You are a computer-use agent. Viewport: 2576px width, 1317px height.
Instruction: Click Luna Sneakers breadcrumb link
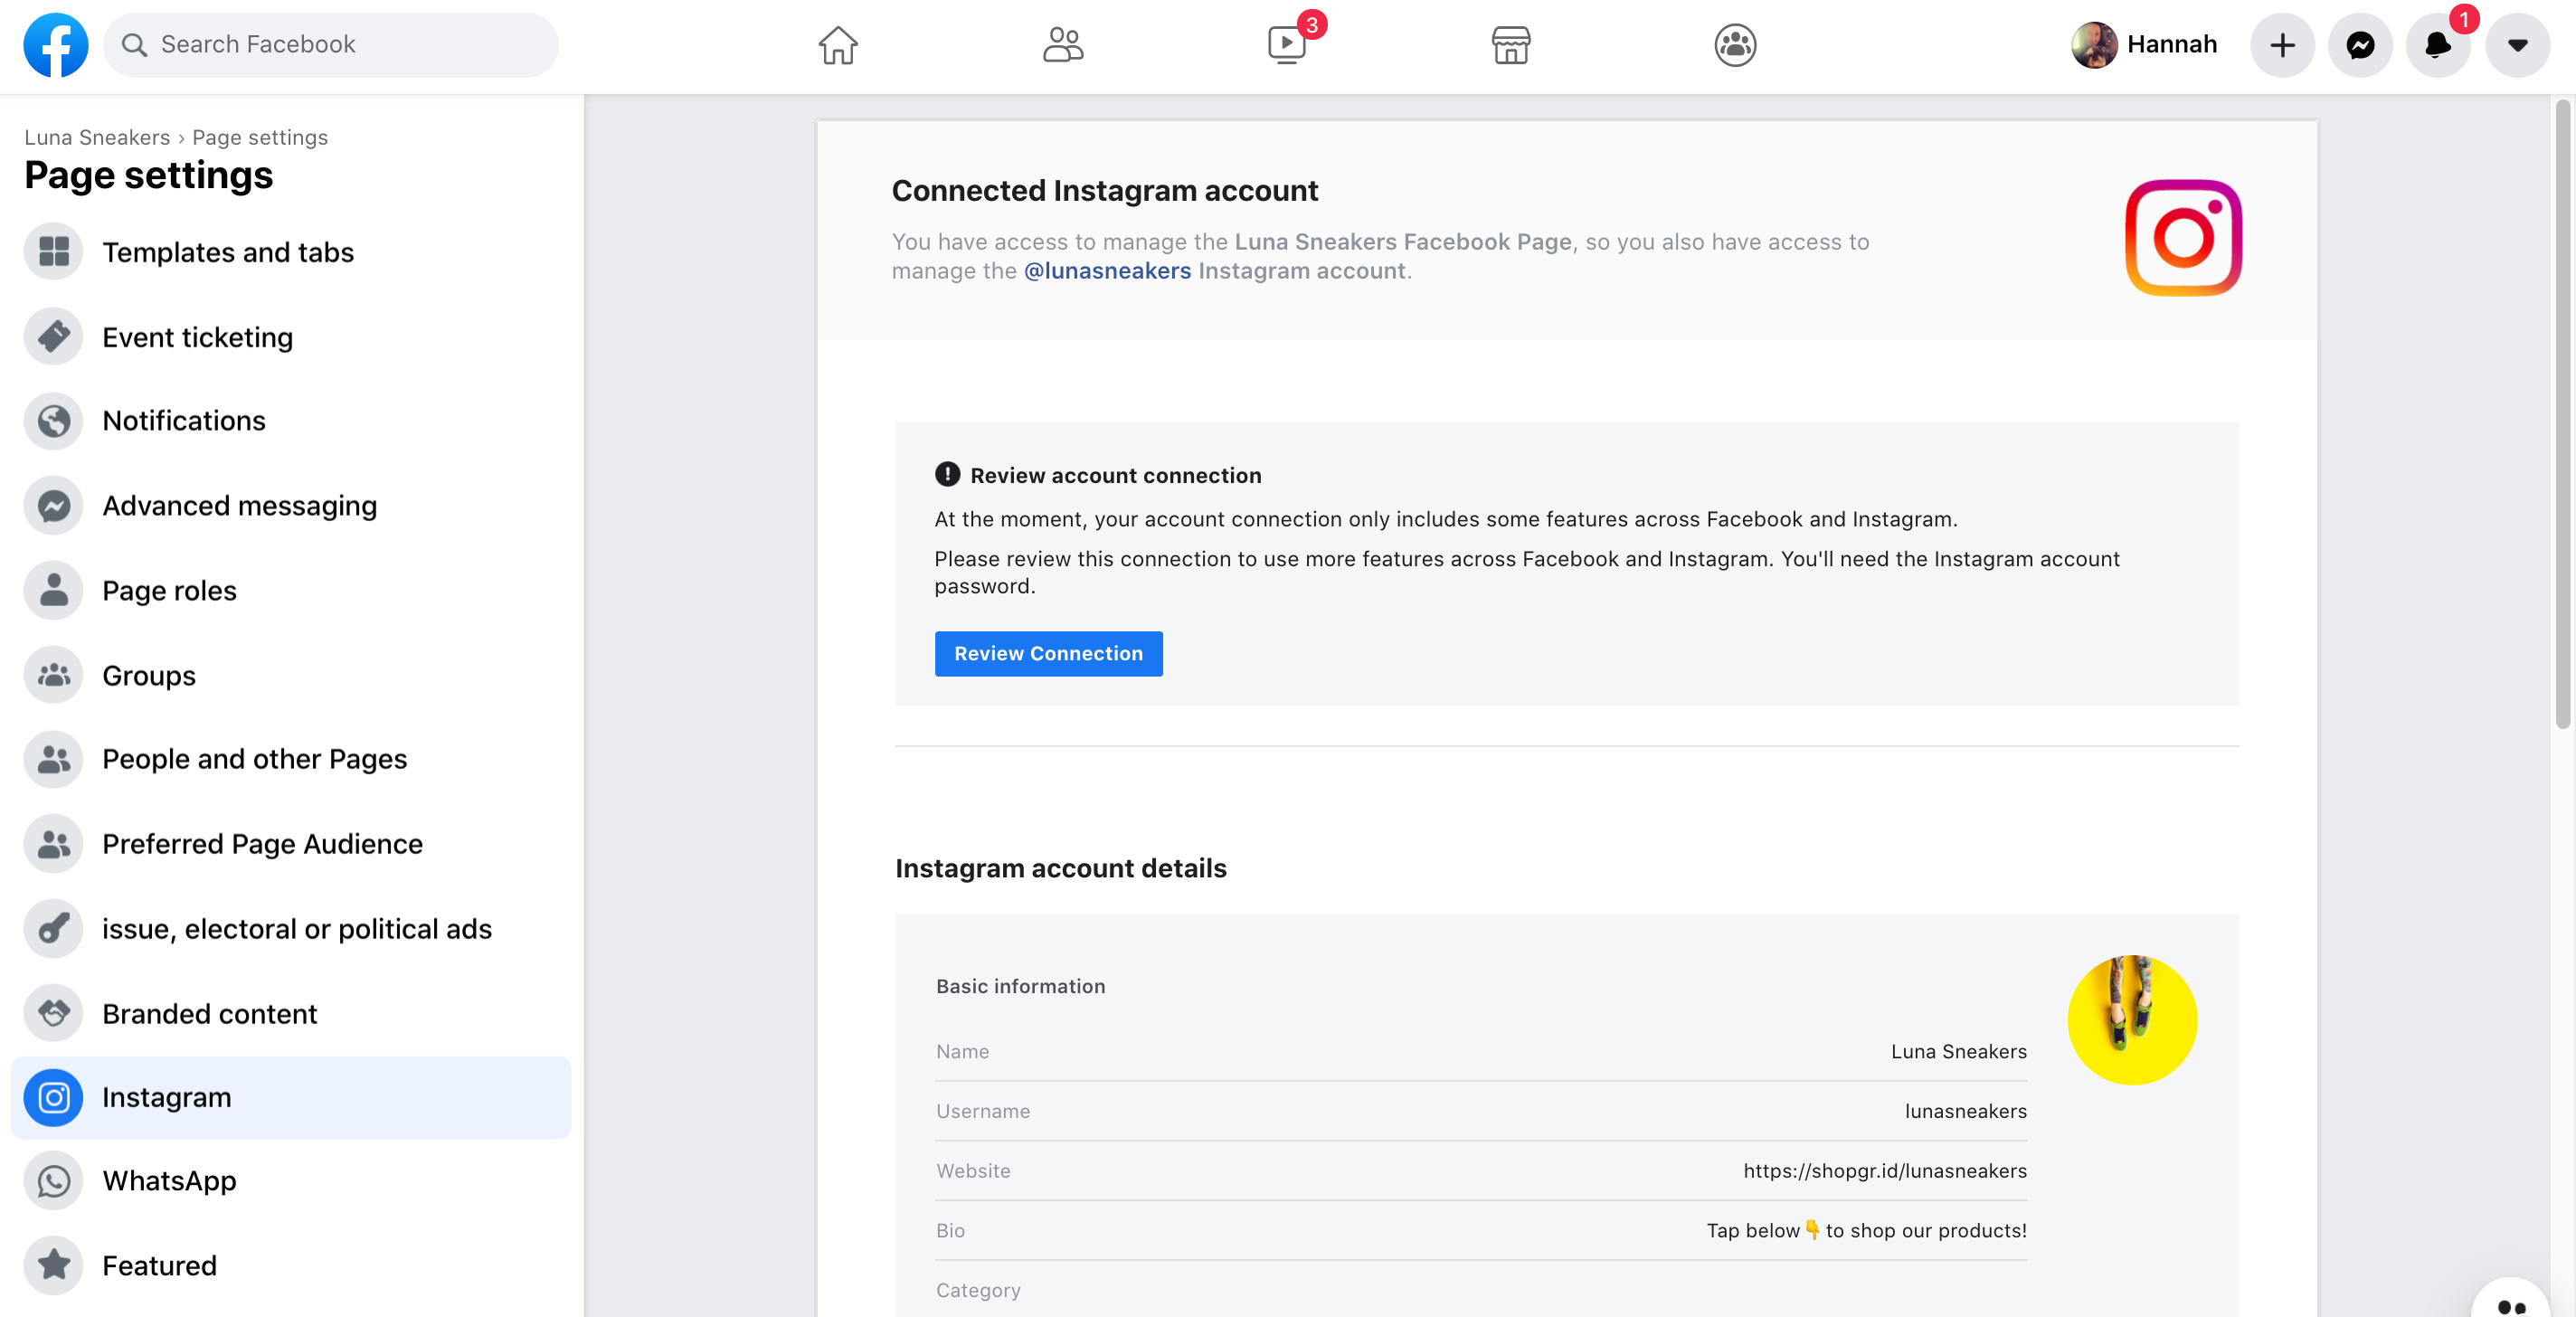click(x=97, y=137)
